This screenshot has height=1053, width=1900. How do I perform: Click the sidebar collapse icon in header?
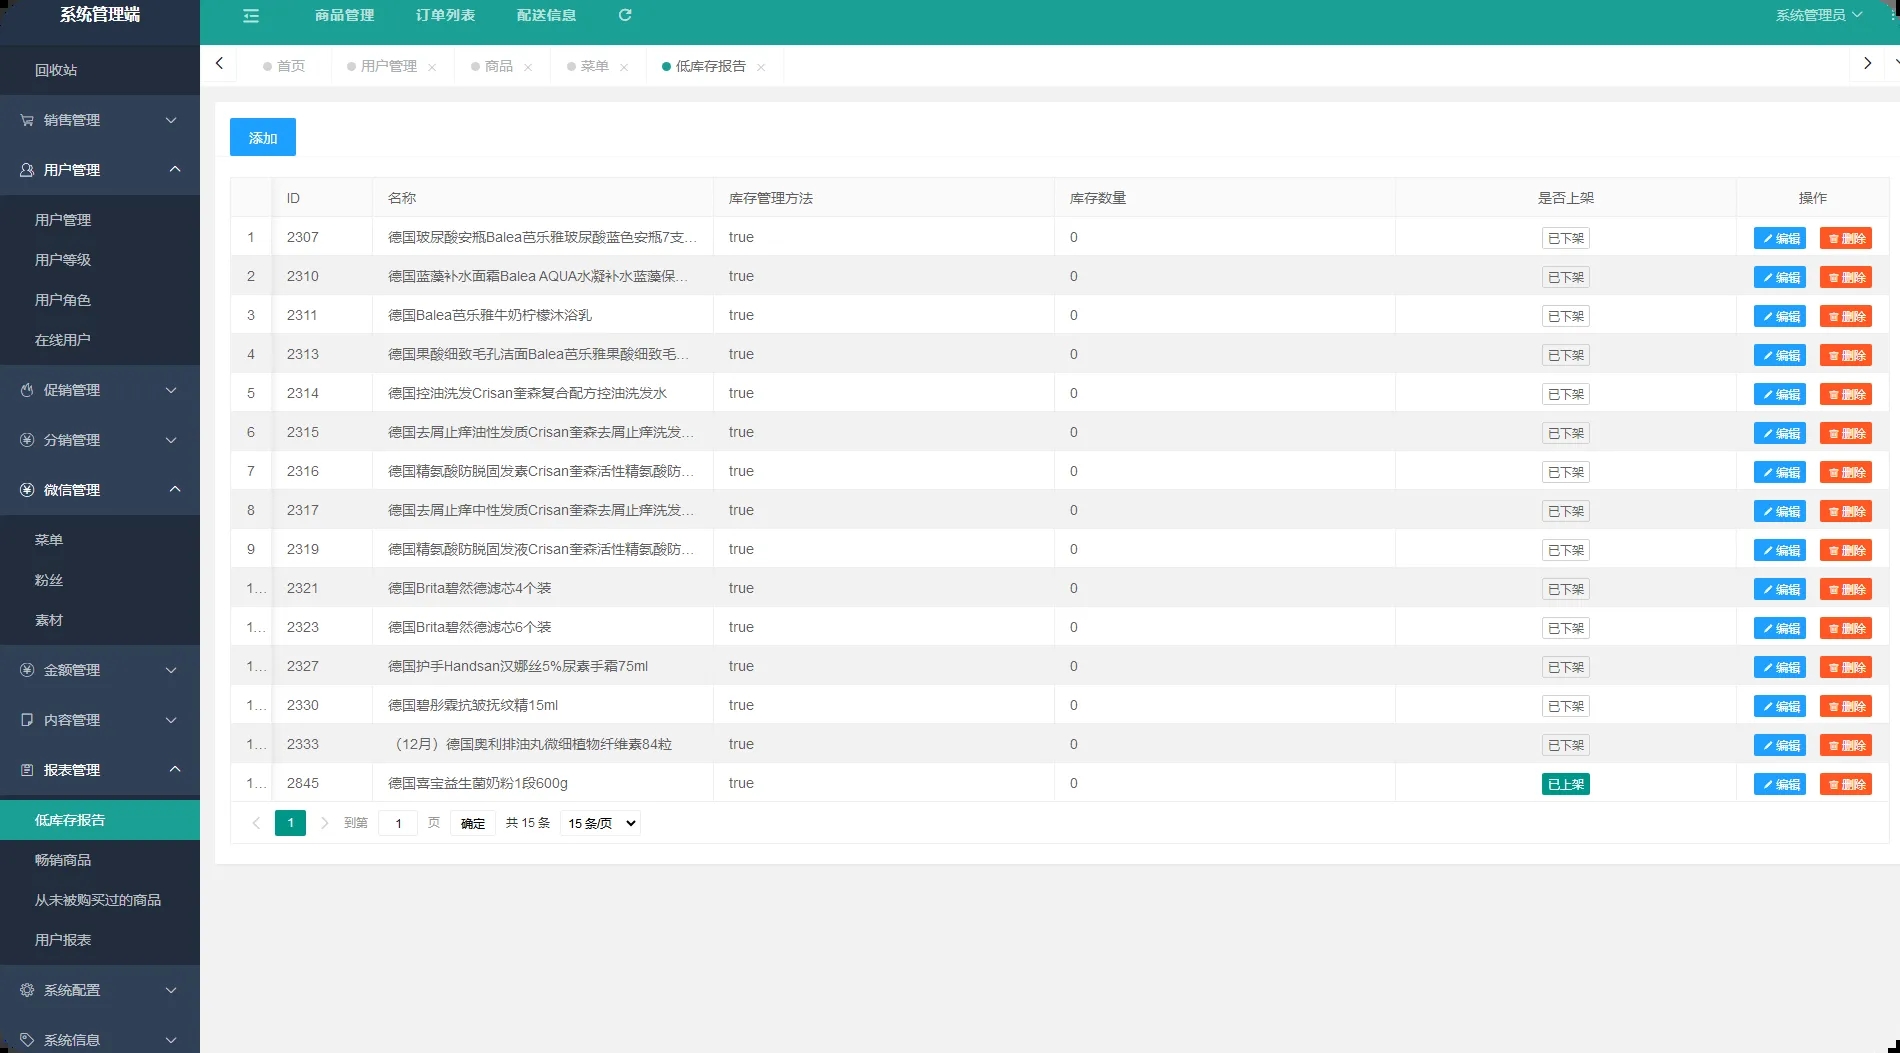click(x=251, y=16)
